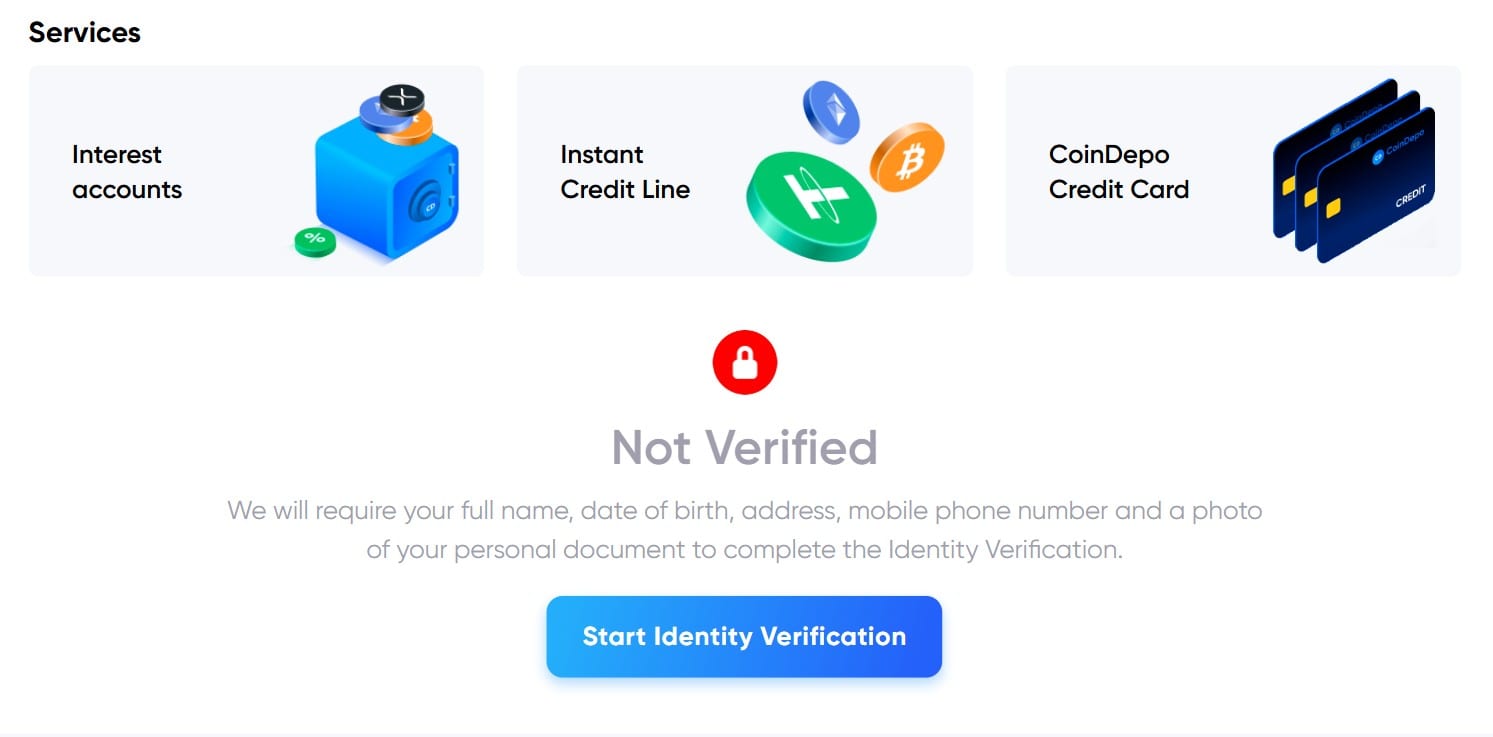Click the Instant Credit Line label text
This screenshot has width=1493, height=737.
point(625,172)
